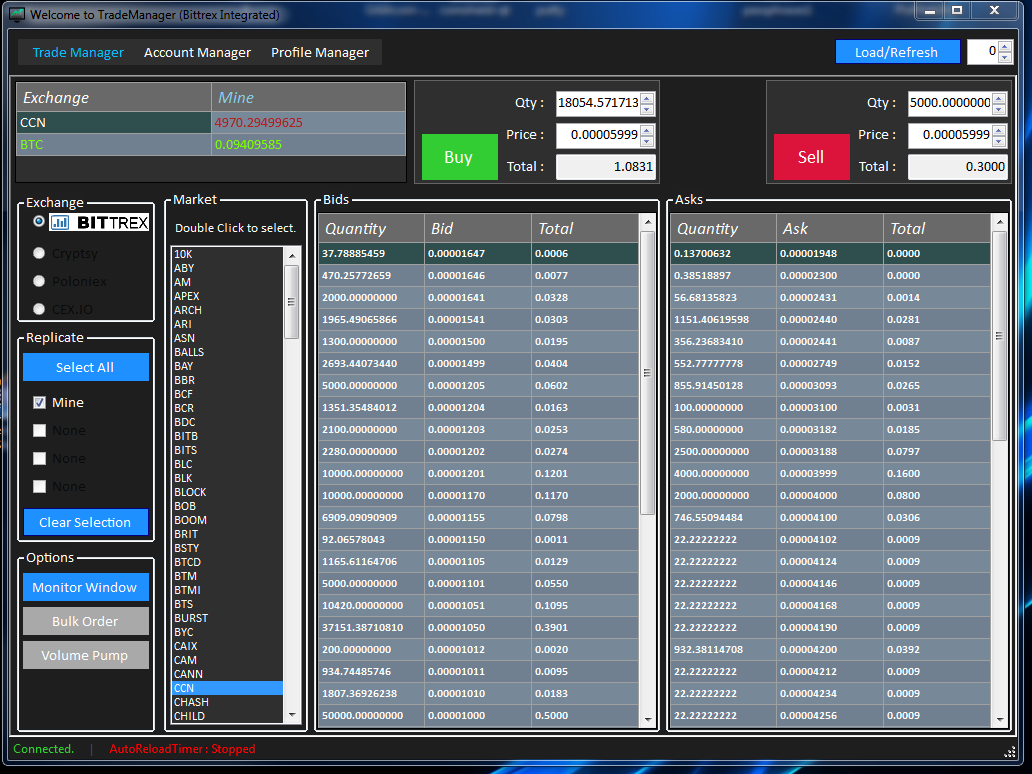Click the Market list scrollbar down arrow
The width and height of the screenshot is (1032, 774).
click(292, 715)
